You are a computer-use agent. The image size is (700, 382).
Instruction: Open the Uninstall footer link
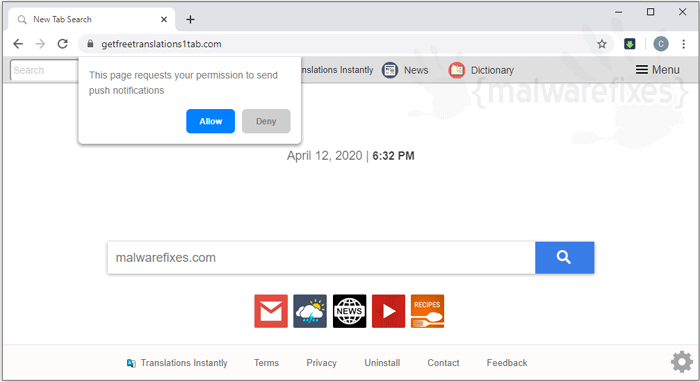[382, 363]
